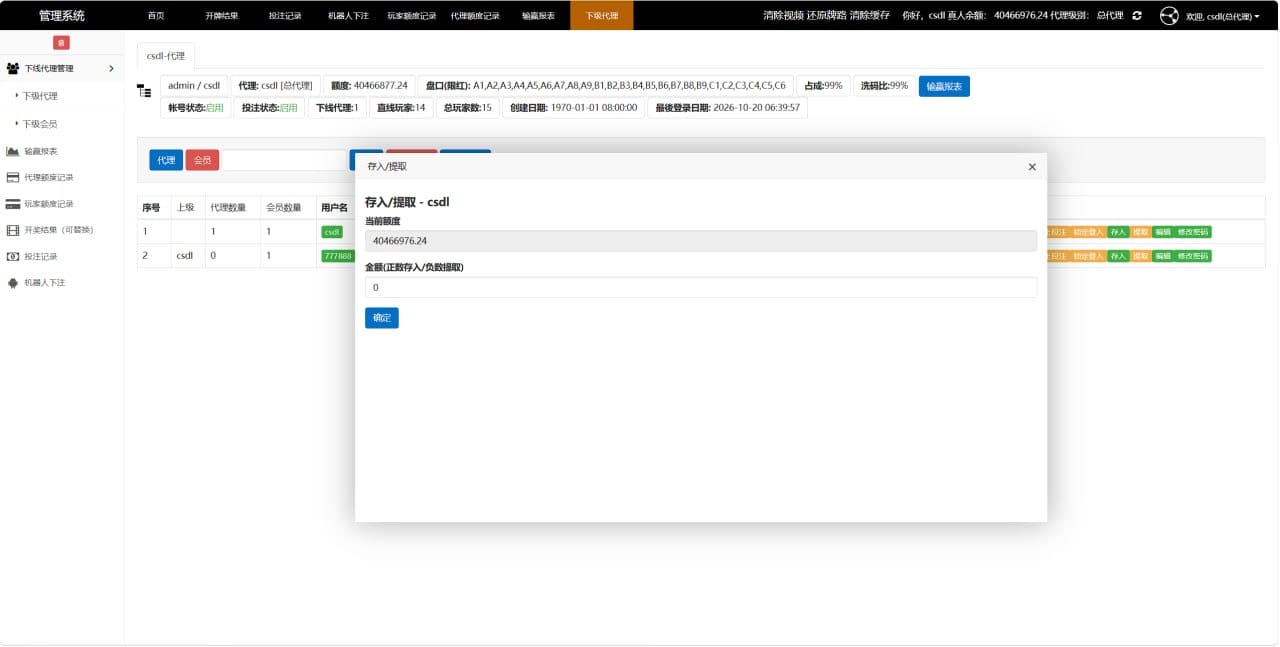Viewport: 1280px width, 647px height.
Task: Open 开牌结果 in the top navigation
Action: [x=222, y=16]
